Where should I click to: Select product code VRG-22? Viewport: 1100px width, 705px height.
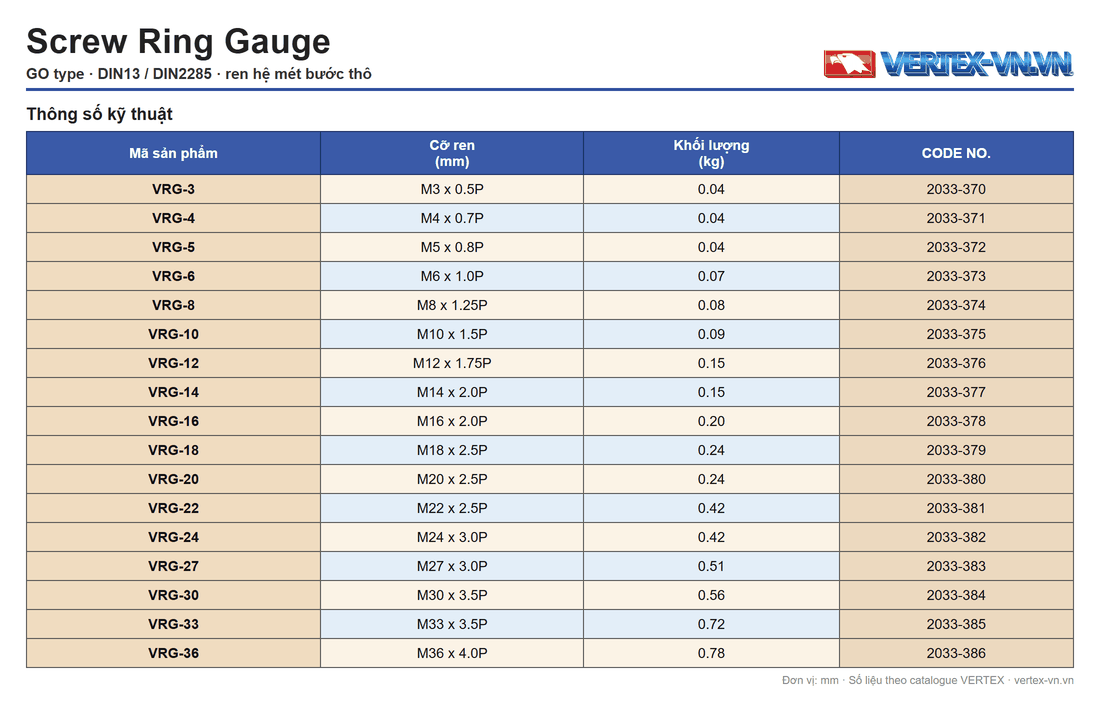pos(173,508)
